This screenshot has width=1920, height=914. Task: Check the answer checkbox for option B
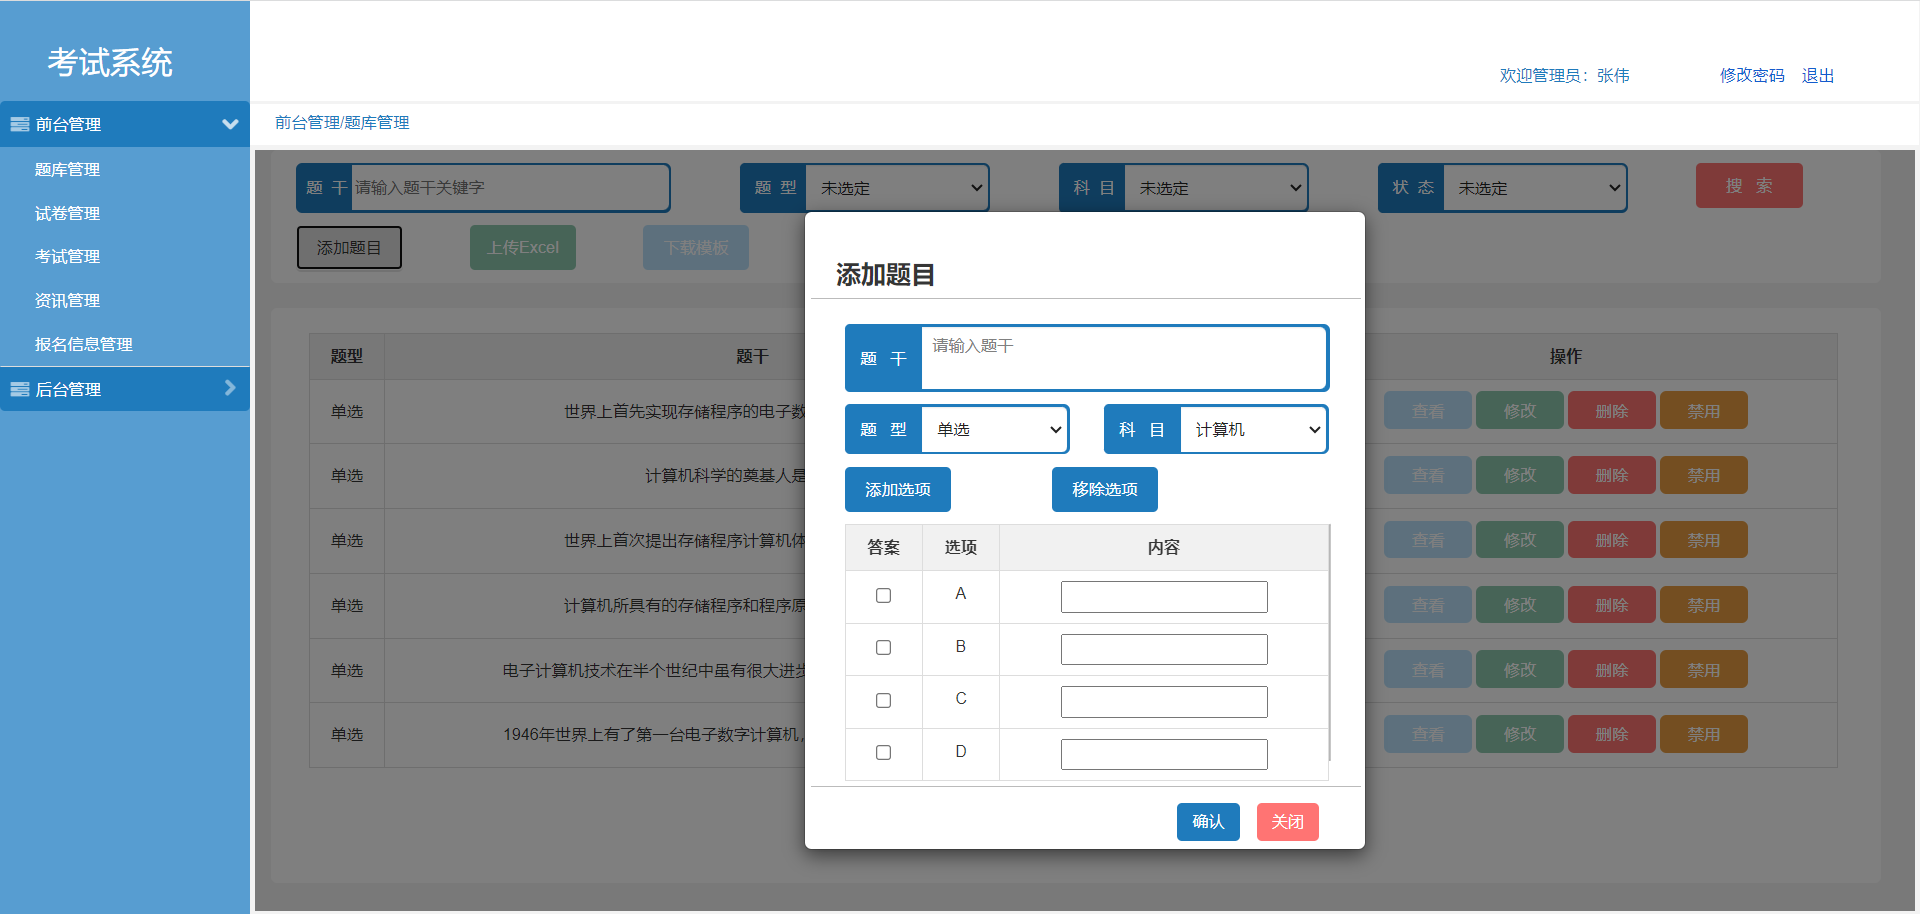(883, 647)
